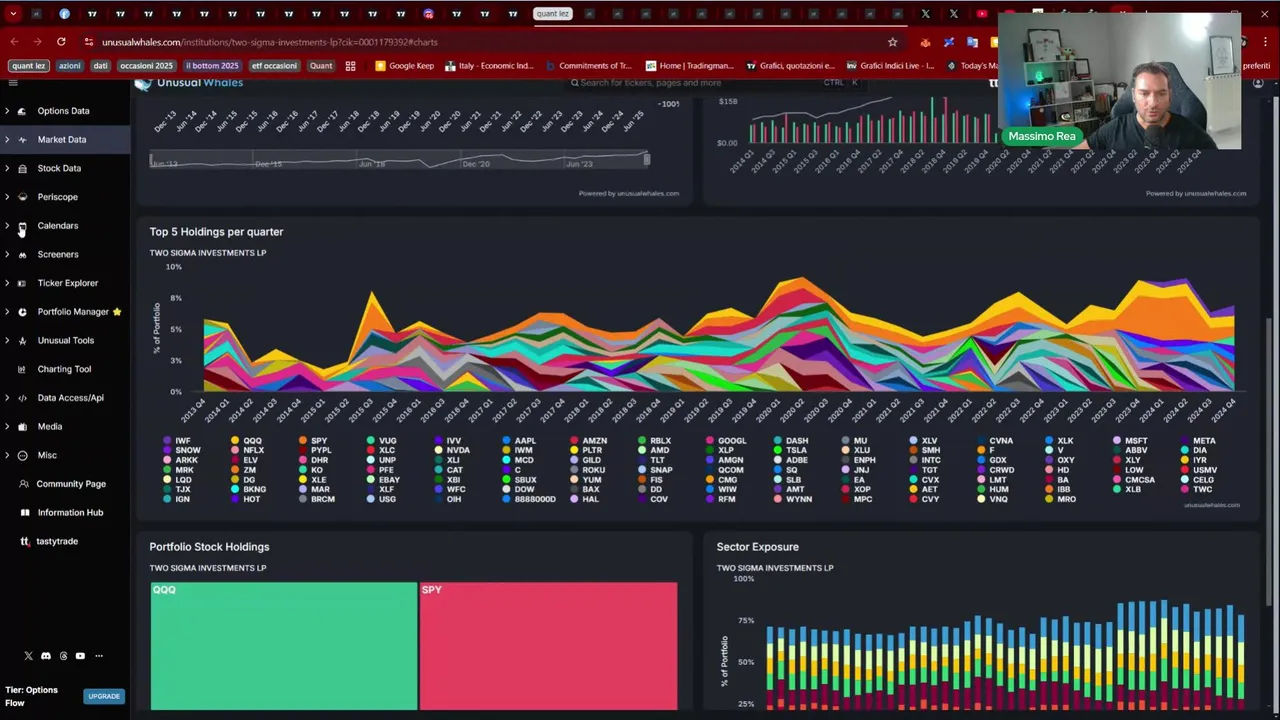Image resolution: width=1280 pixels, height=720 pixels.
Task: Click the Portfolio Manager pie icon
Action: [x=22, y=312]
